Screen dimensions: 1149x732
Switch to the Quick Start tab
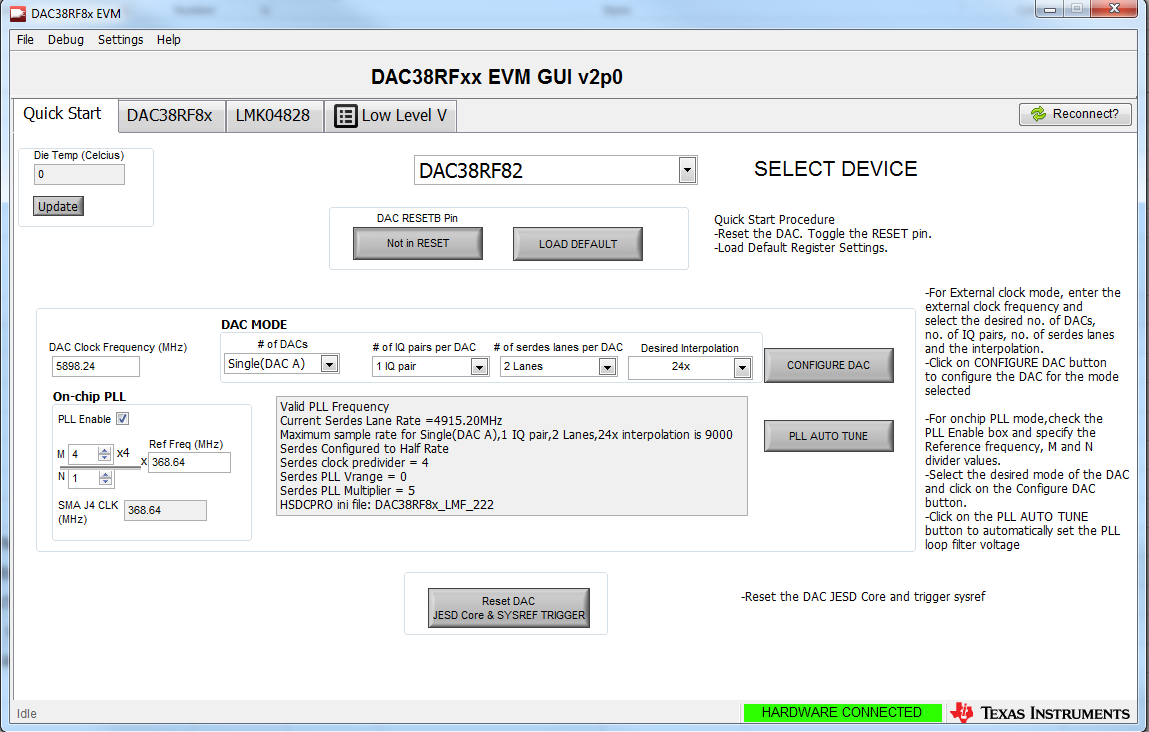click(65, 115)
